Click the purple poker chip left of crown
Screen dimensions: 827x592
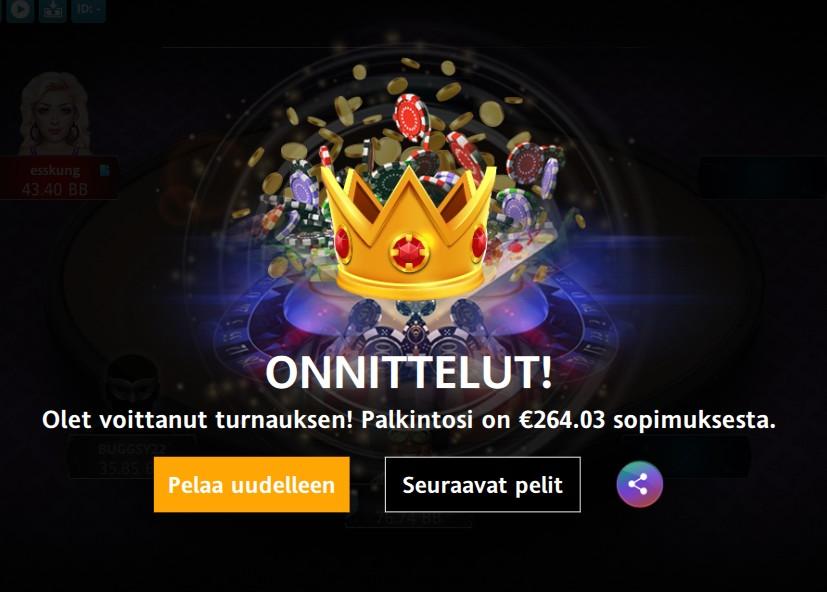pyautogui.click(x=303, y=189)
